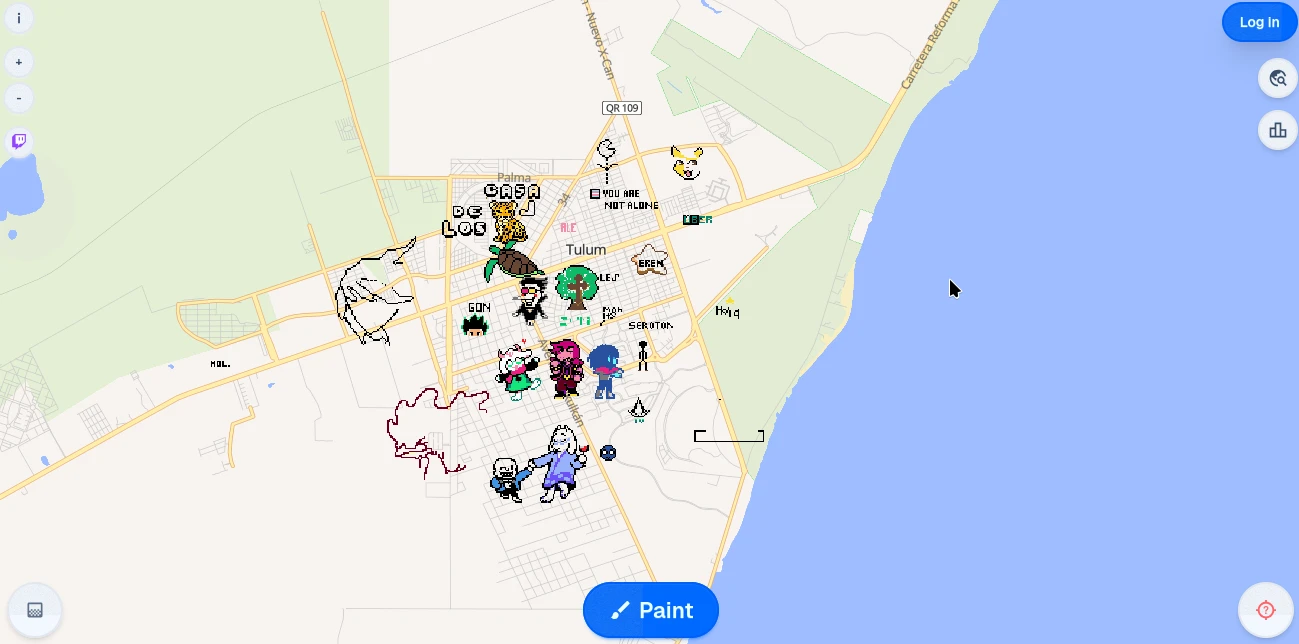
Task: Open the Twitch icon link
Action: click(x=19, y=141)
